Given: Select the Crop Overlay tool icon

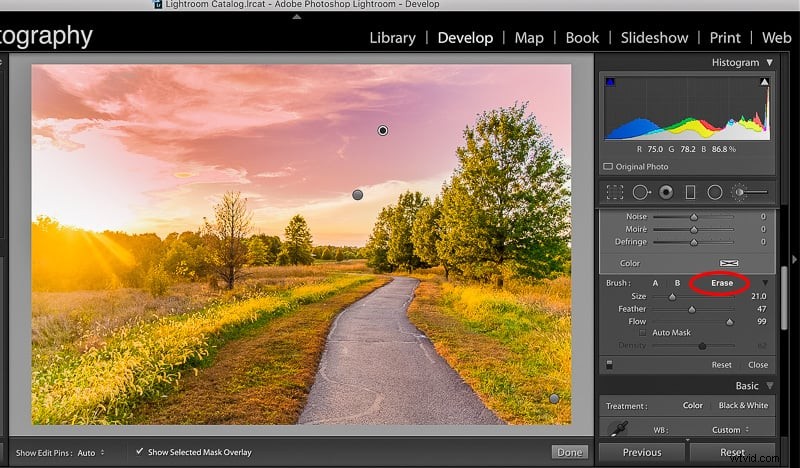Looking at the screenshot, I should click(615, 192).
